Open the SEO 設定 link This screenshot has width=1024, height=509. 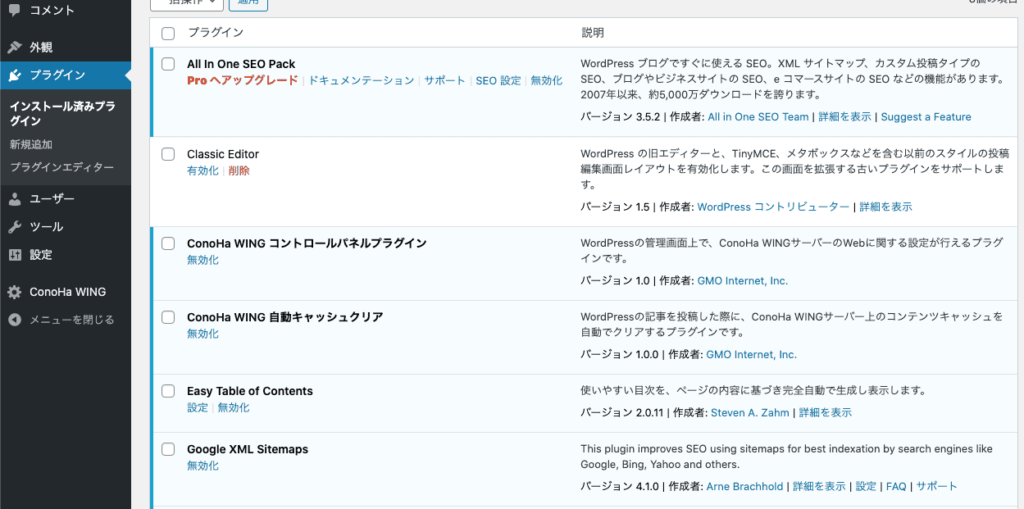[x=498, y=80]
